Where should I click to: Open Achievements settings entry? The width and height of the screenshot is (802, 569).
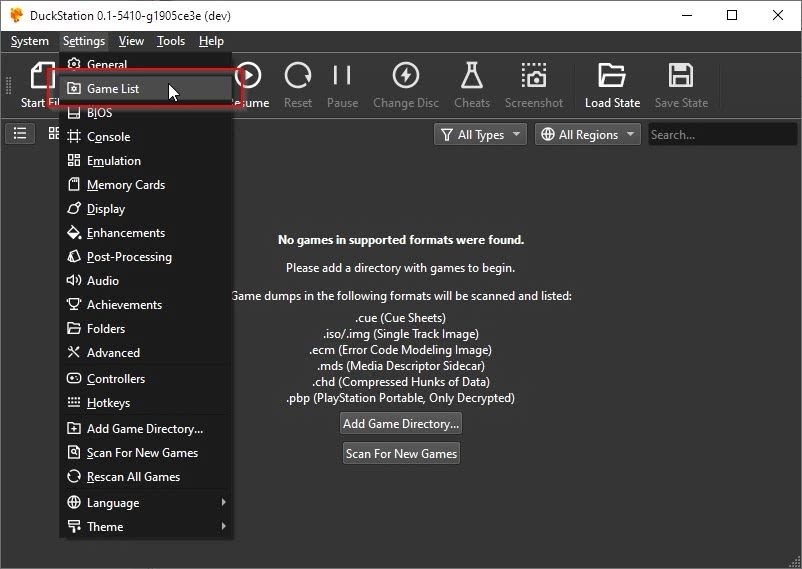(146, 304)
